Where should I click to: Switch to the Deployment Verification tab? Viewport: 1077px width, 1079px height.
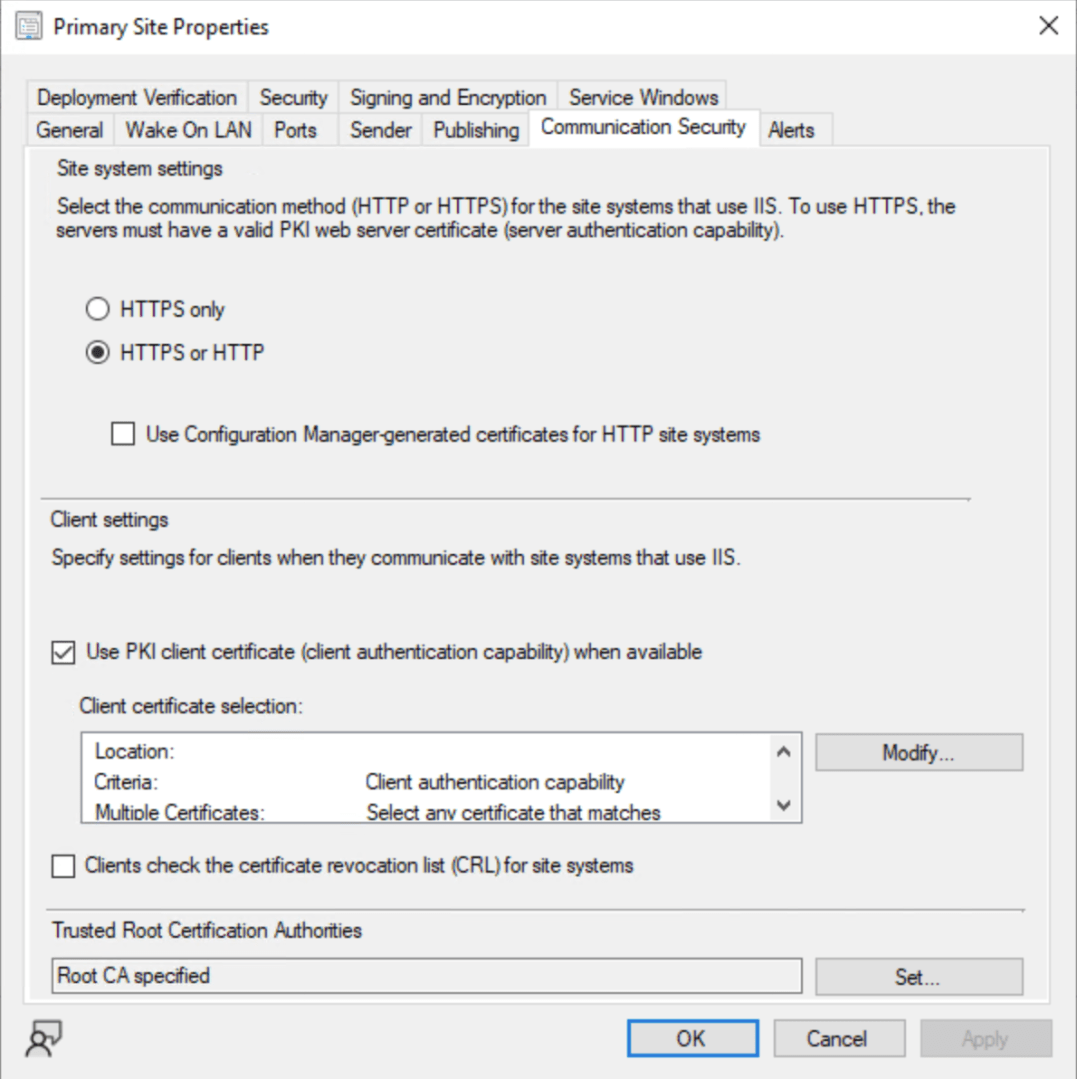coord(137,98)
